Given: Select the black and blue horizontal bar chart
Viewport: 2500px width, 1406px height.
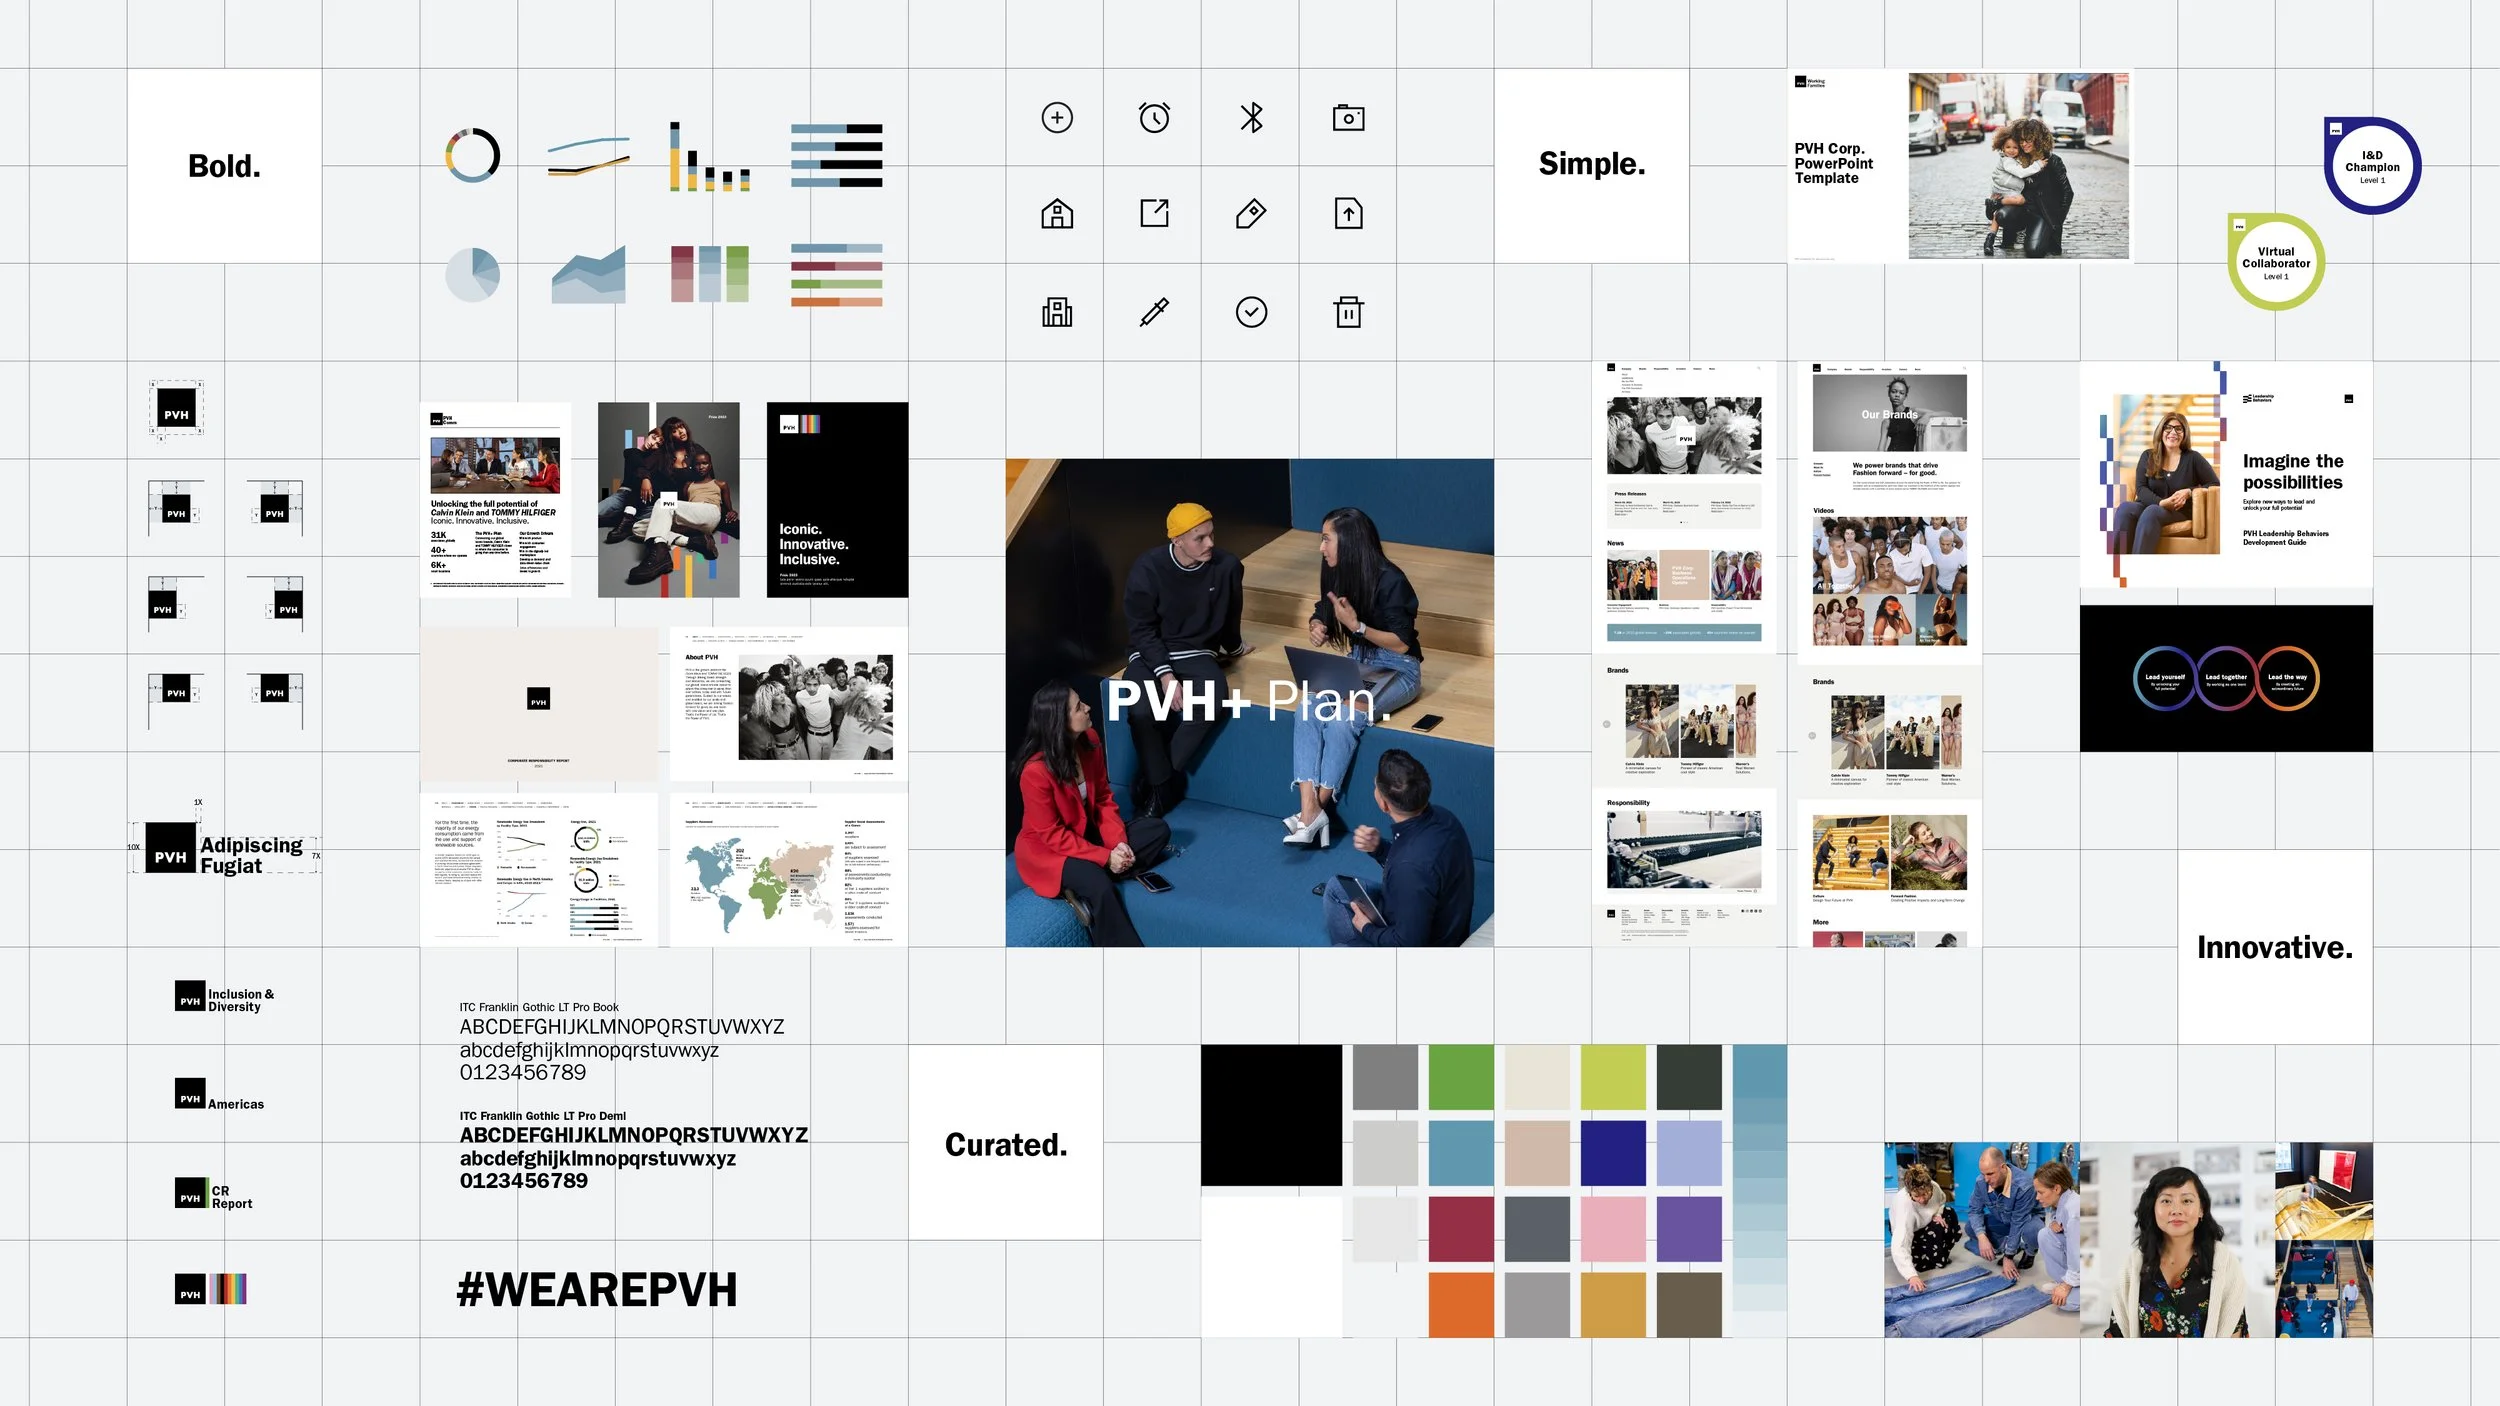Looking at the screenshot, I should pos(836,156).
